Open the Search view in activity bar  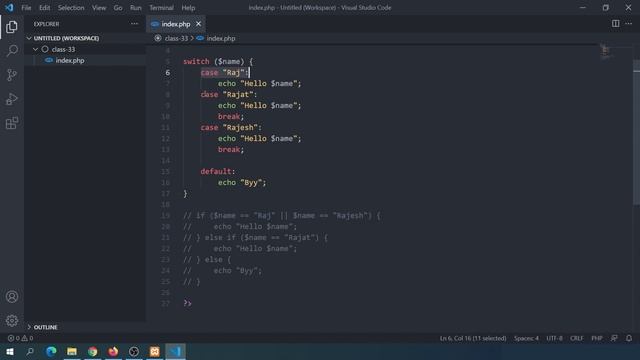[12, 51]
